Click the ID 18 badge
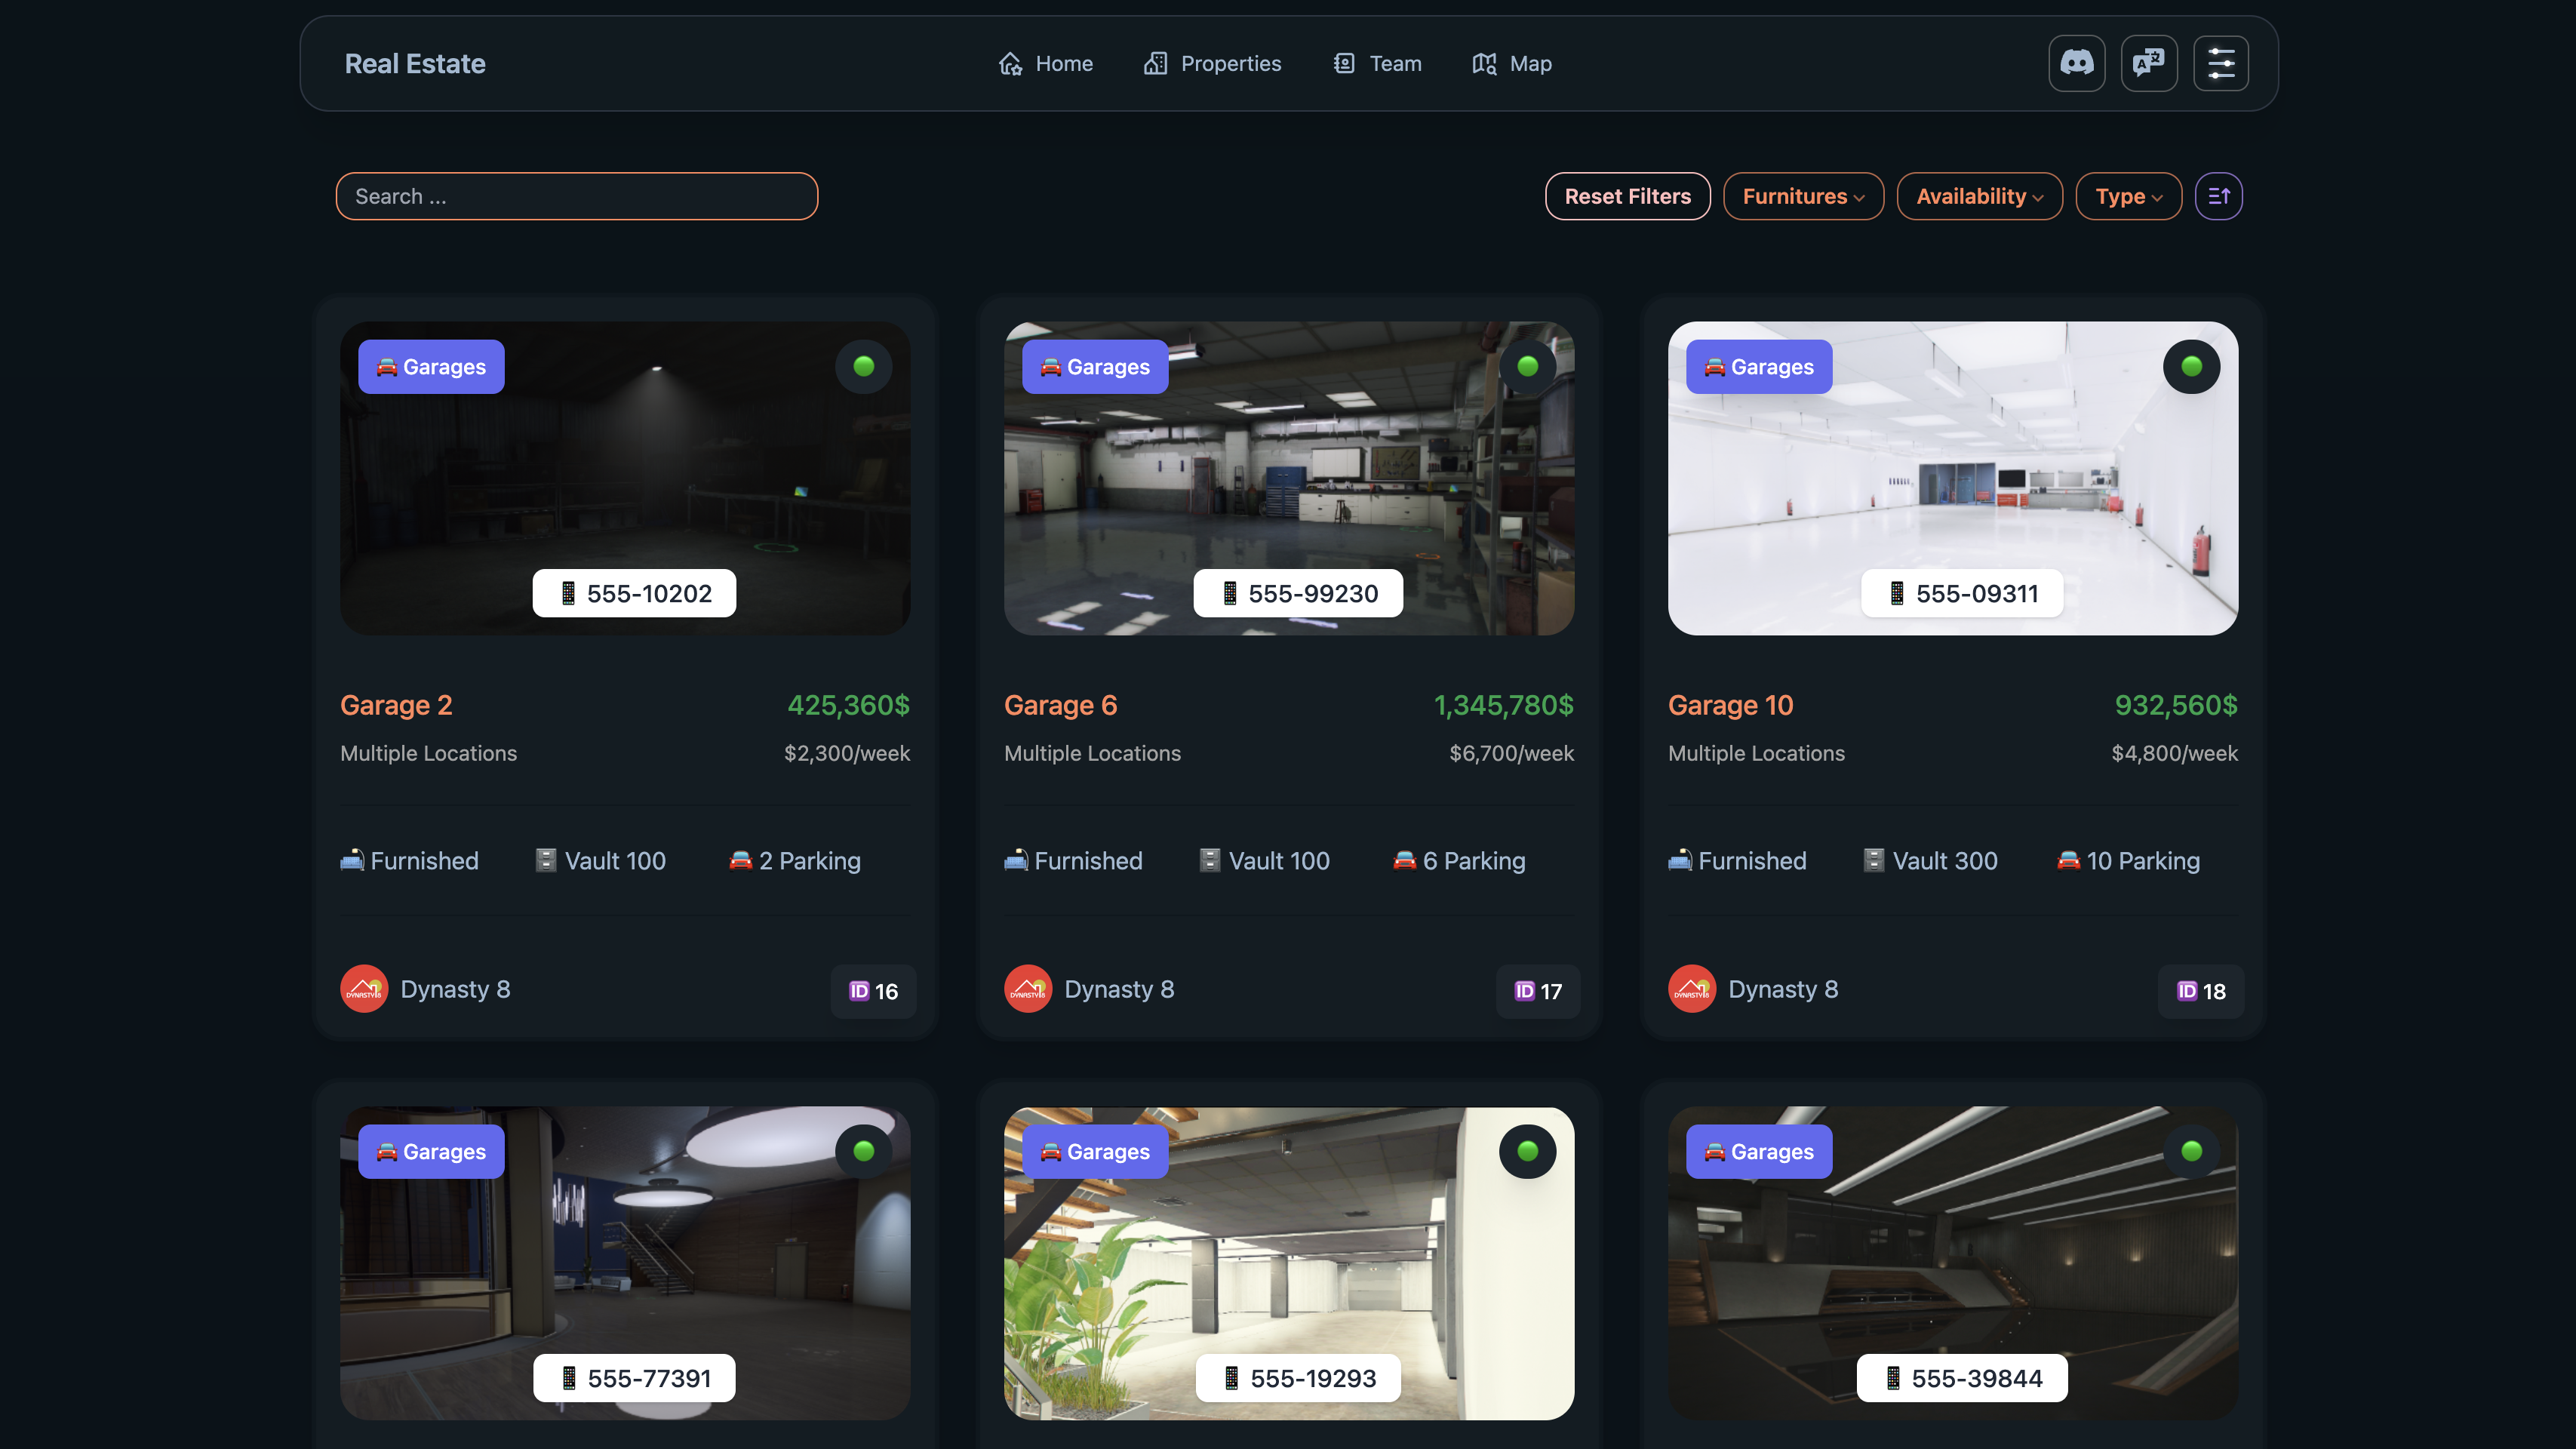 (2200, 991)
